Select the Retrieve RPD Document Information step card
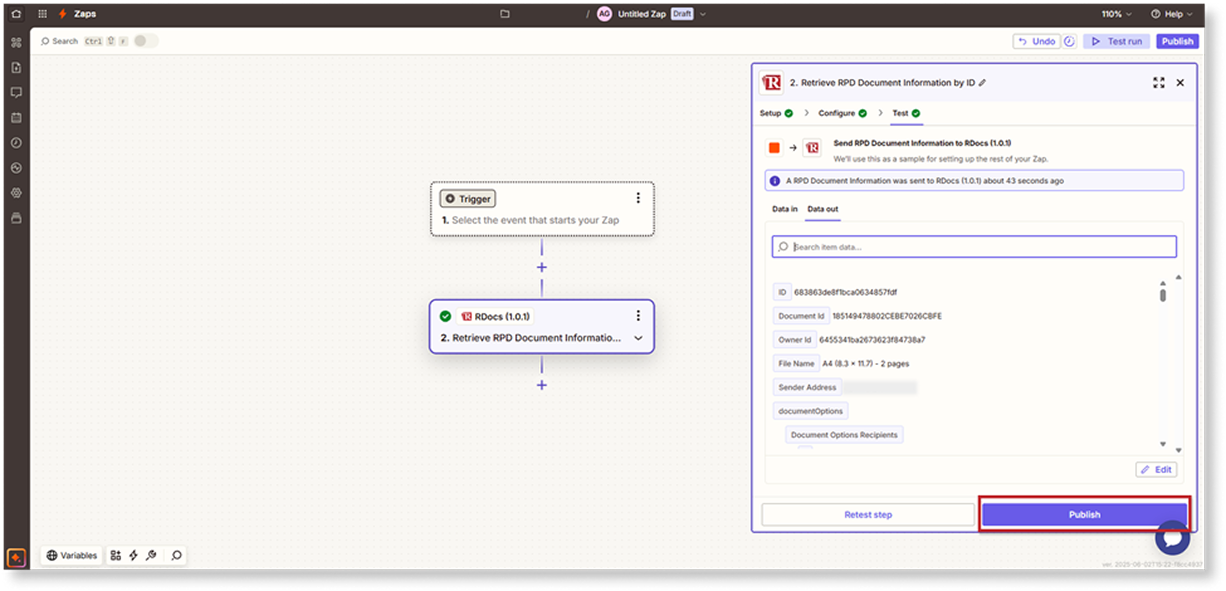Viewport: 1226px width, 591px height. tap(542, 326)
